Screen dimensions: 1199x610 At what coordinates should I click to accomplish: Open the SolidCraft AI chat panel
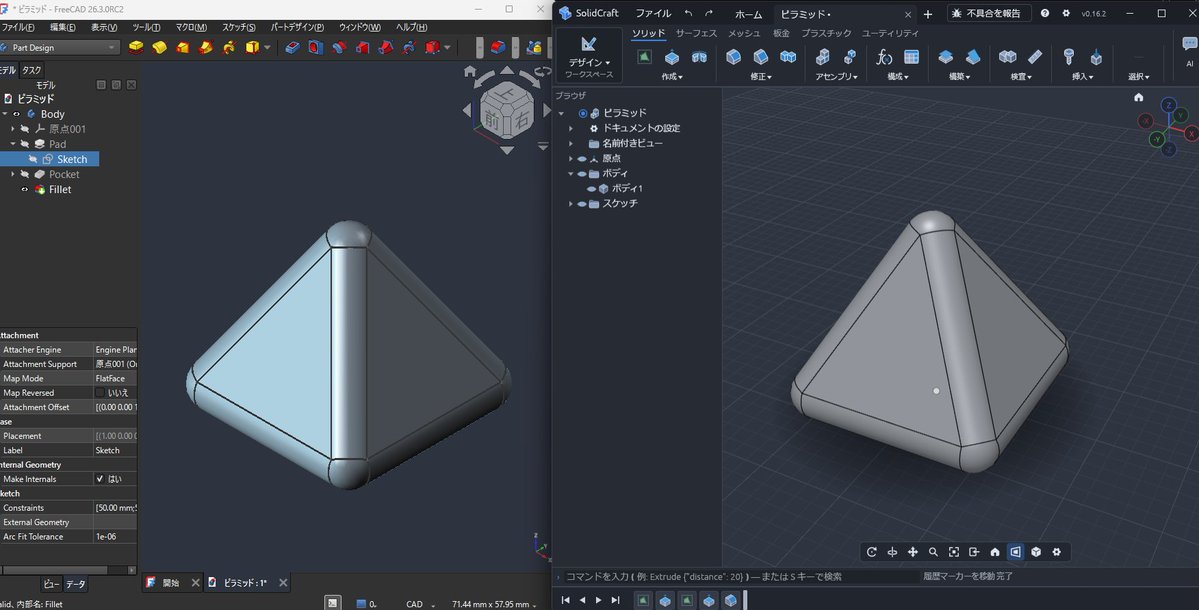click(1189, 51)
